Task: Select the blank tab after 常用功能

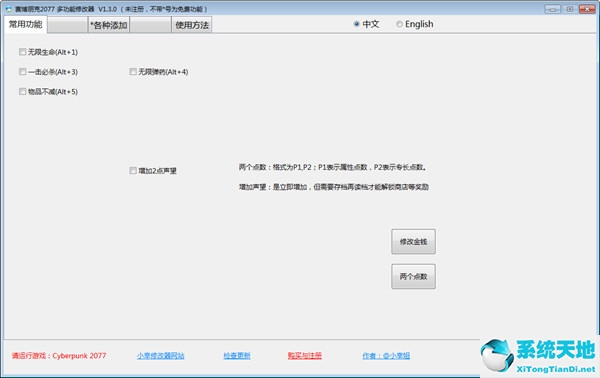Action: click(67, 25)
